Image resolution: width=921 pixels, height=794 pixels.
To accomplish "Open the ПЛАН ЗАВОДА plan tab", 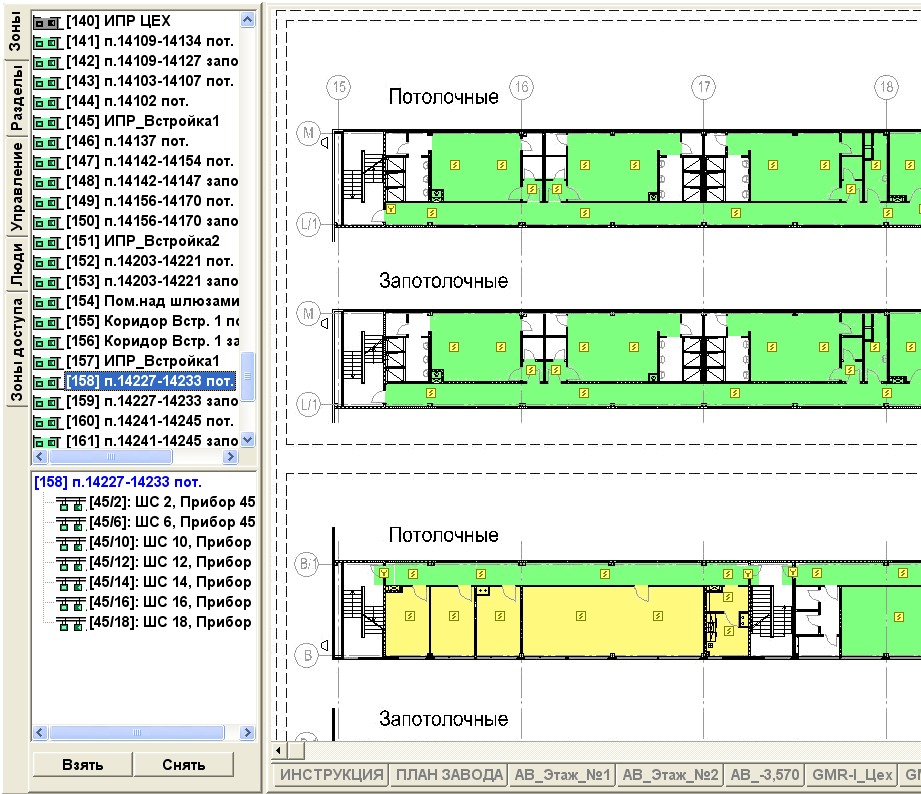I will pos(448,775).
